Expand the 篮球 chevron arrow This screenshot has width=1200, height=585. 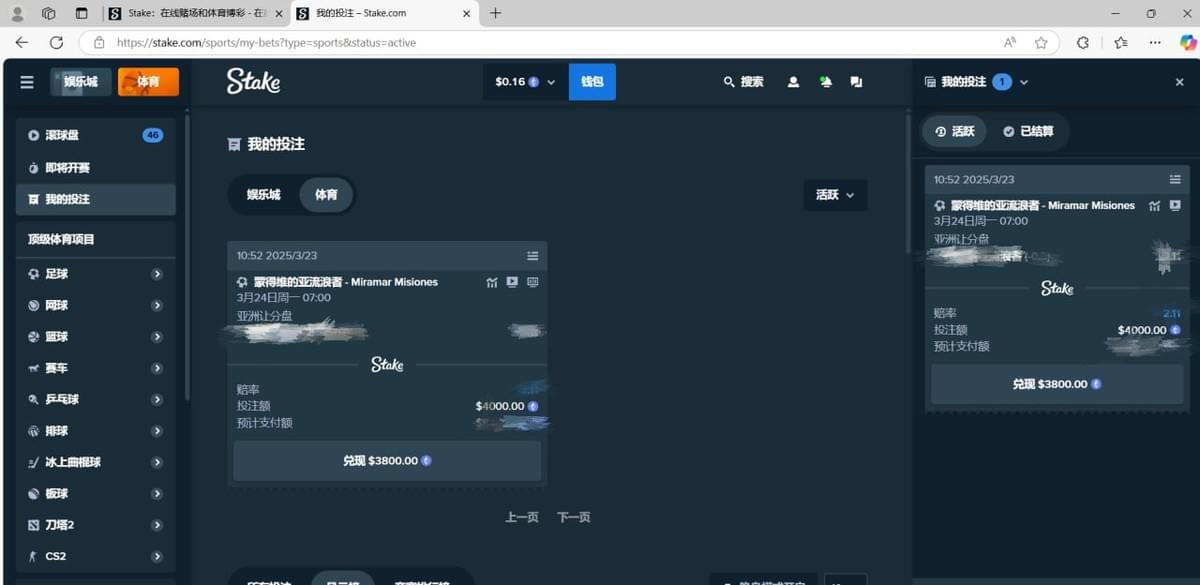tap(157, 337)
